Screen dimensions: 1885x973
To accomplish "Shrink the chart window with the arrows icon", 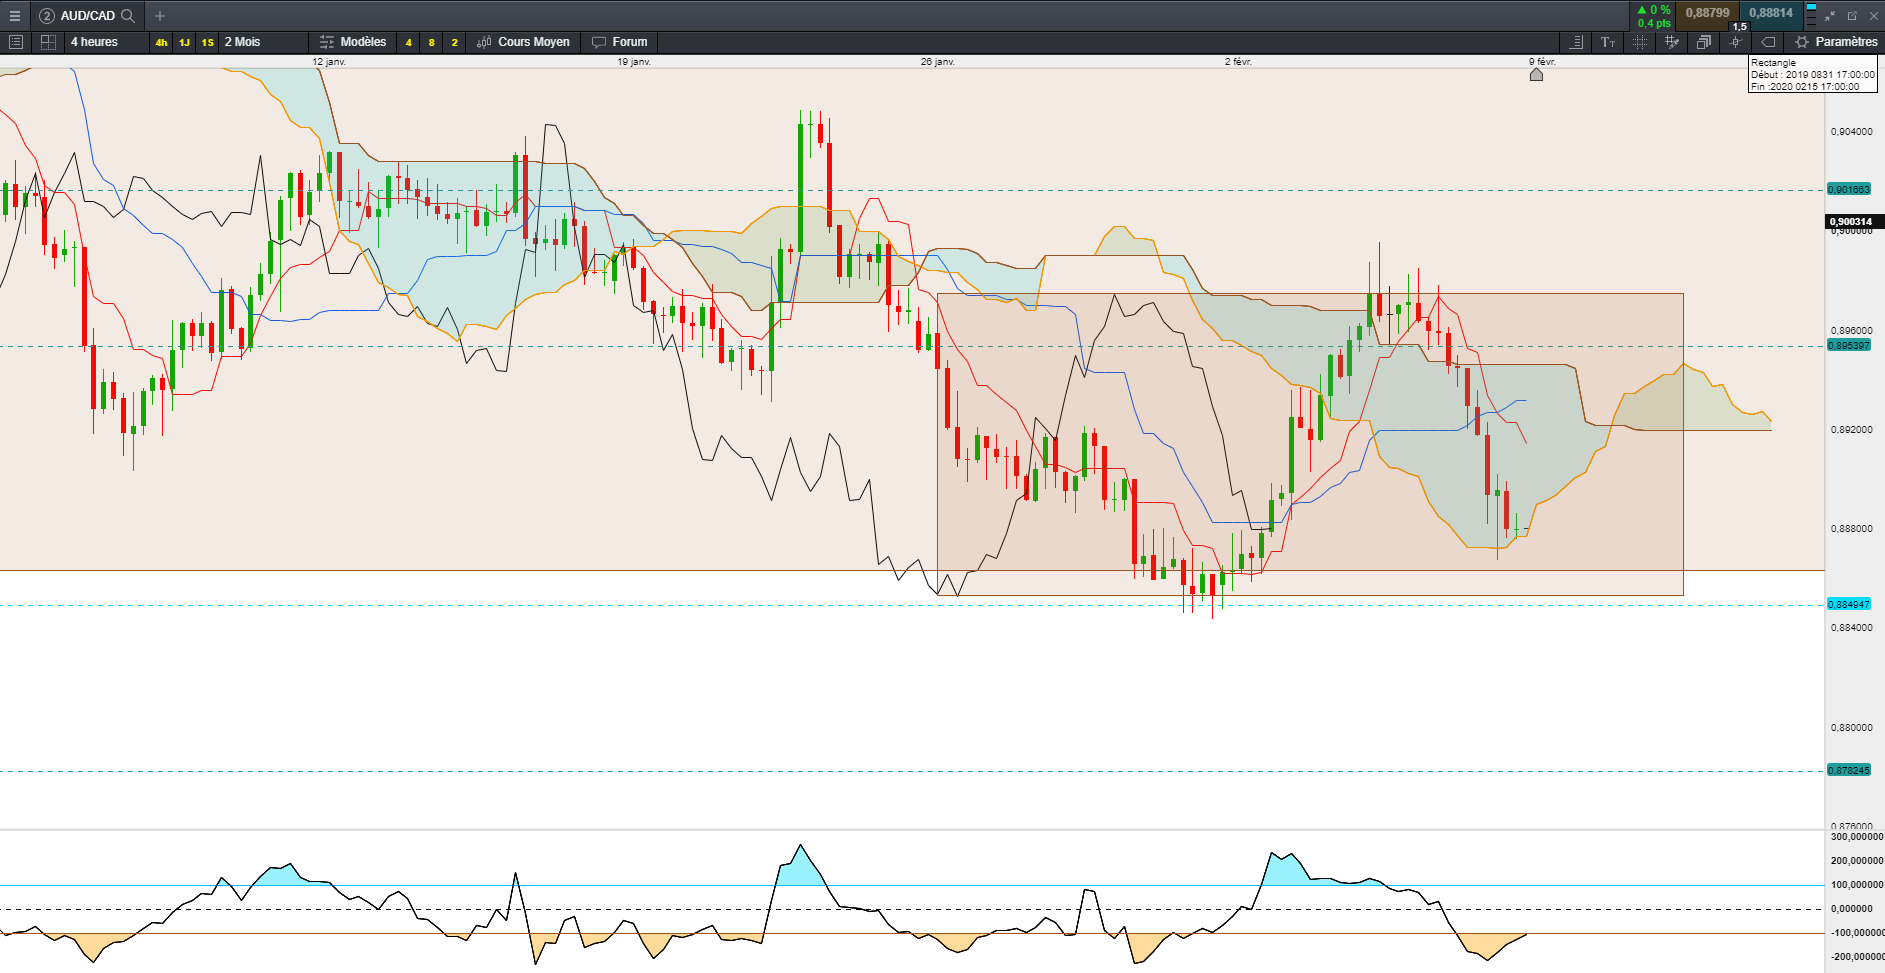I will coord(1830,16).
